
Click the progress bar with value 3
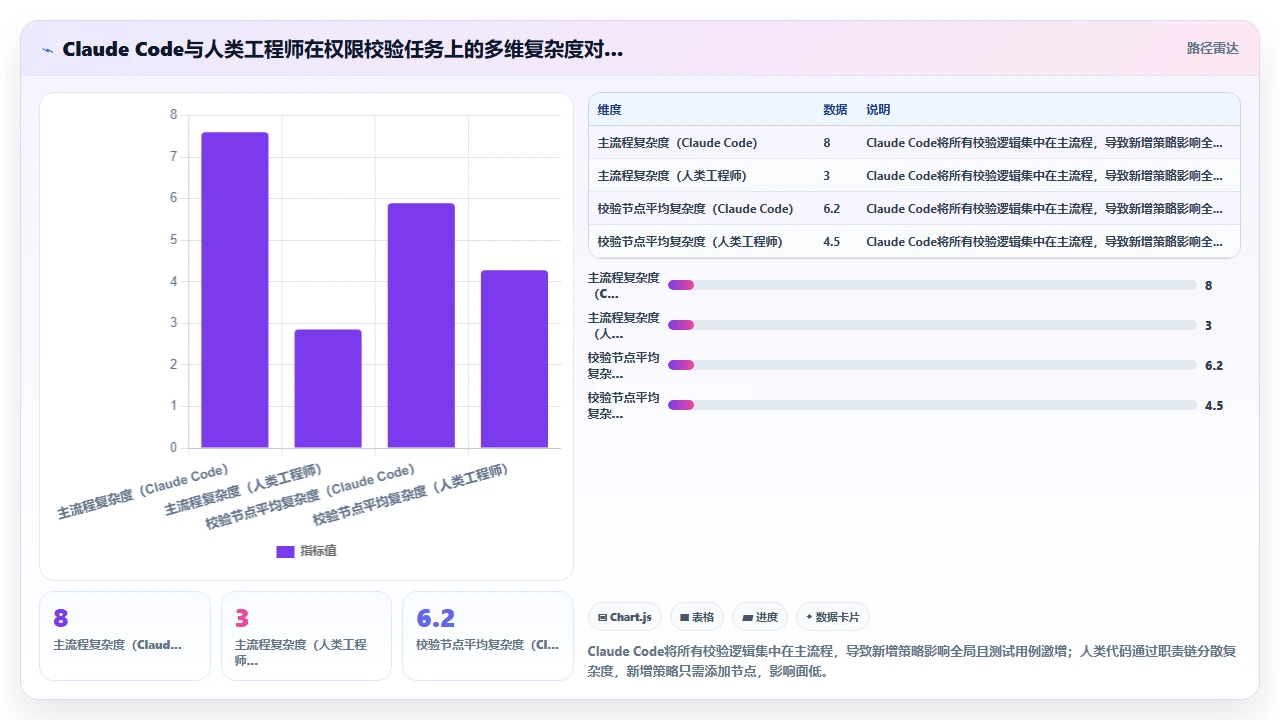point(932,325)
